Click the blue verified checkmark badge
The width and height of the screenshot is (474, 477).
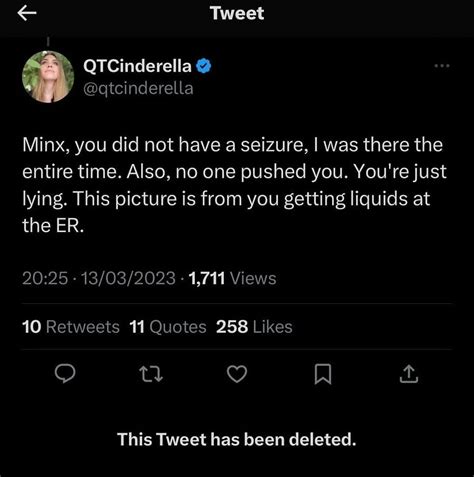(x=204, y=66)
